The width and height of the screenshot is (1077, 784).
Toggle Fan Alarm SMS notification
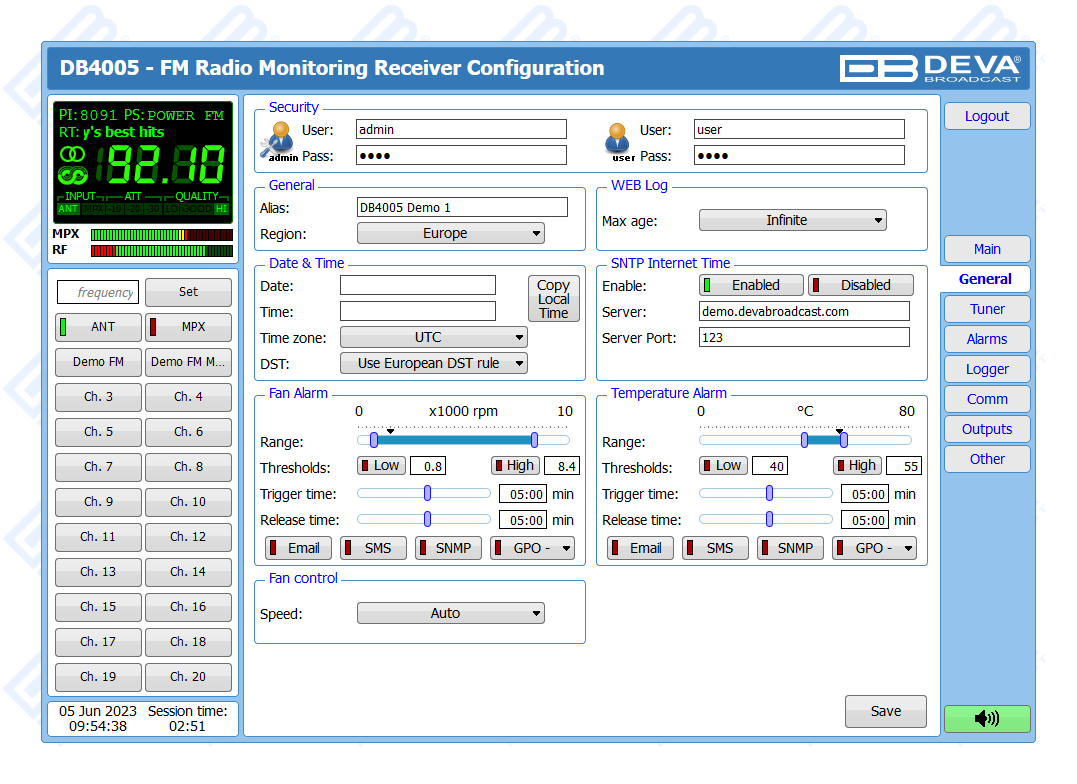pyautogui.click(x=373, y=548)
